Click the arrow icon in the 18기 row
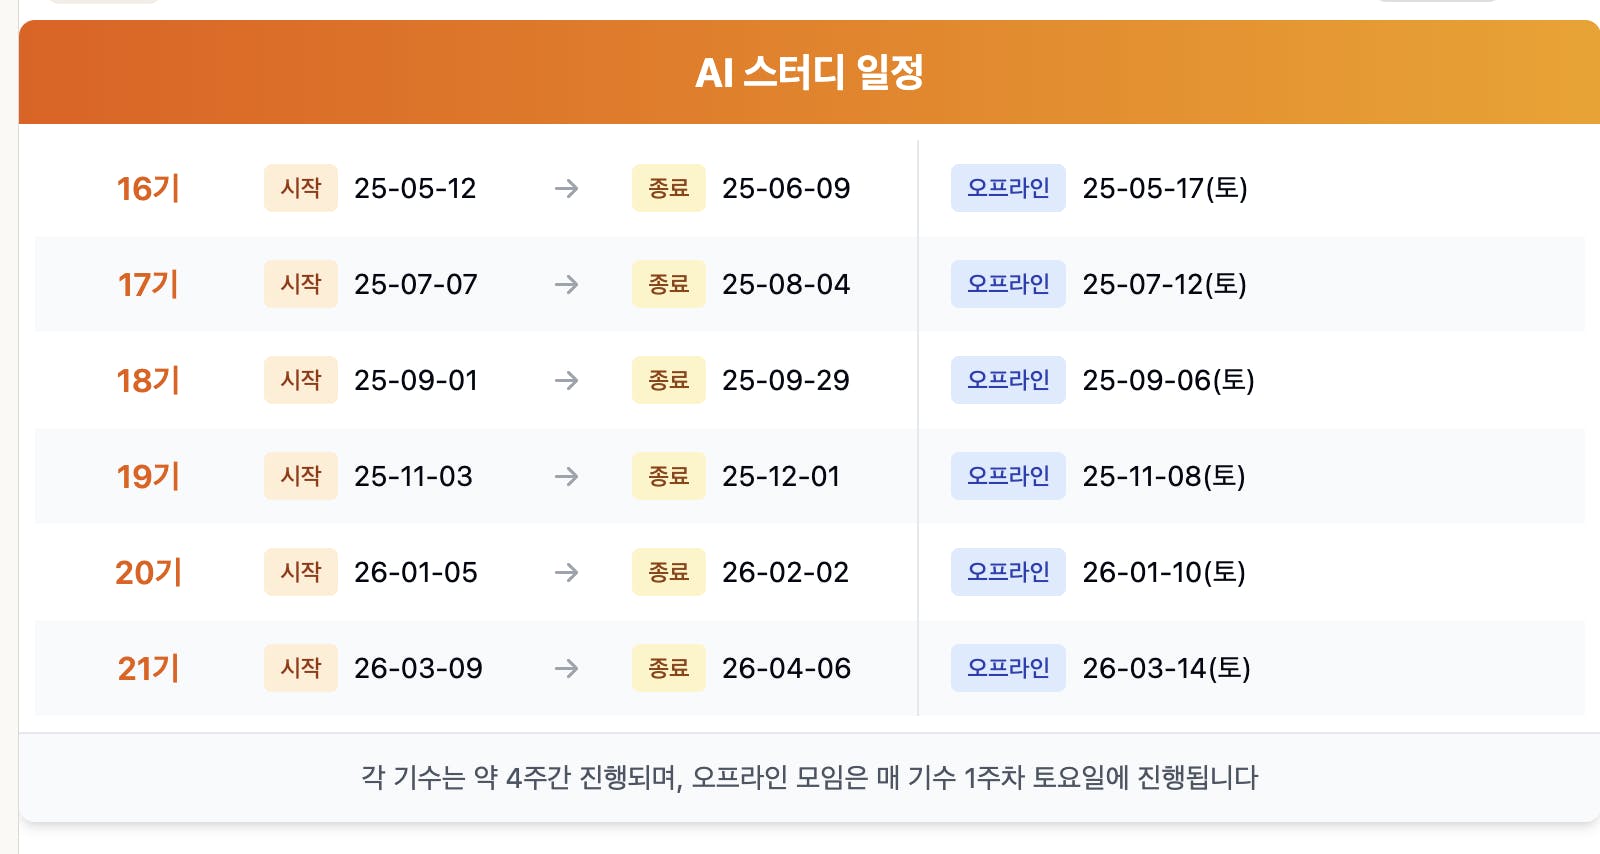Viewport: 1600px width, 854px height. pos(567,380)
